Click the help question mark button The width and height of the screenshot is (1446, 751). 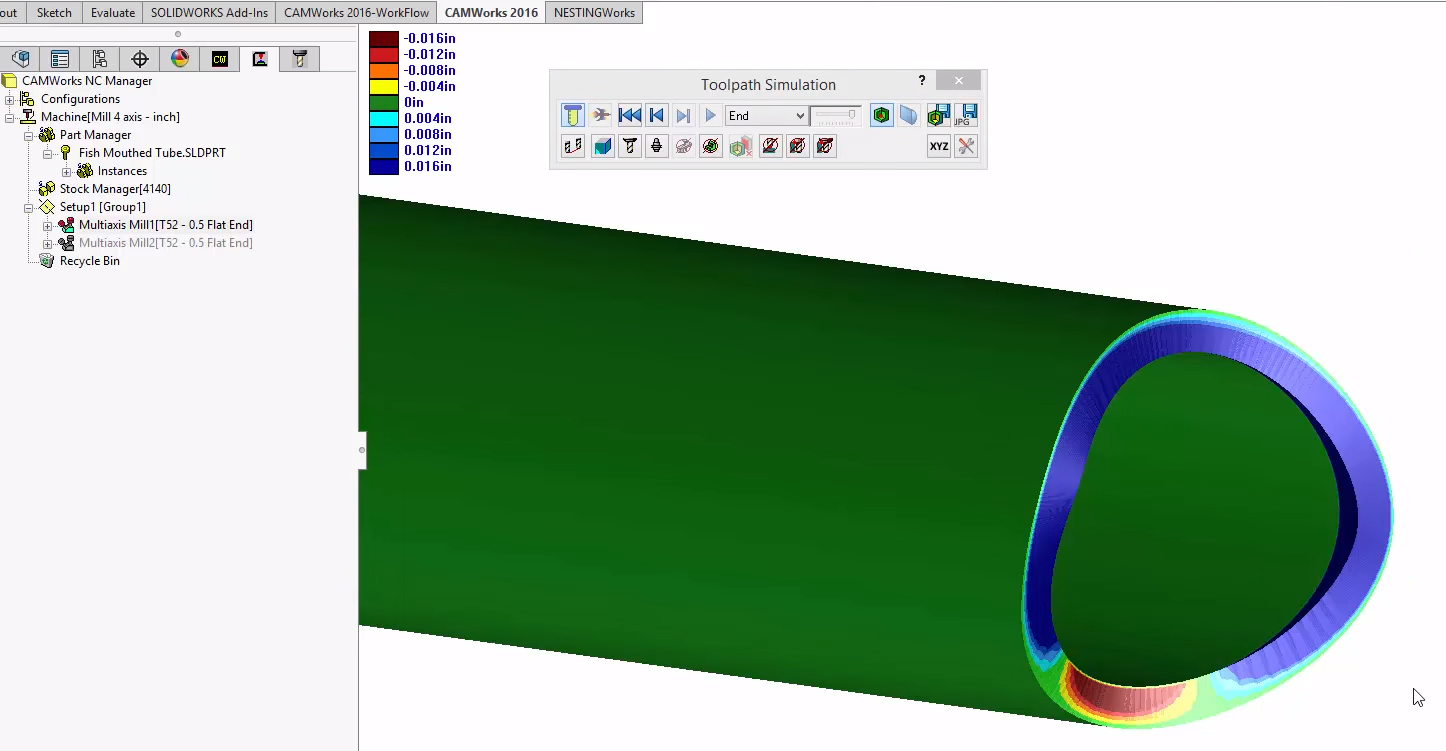coord(922,81)
